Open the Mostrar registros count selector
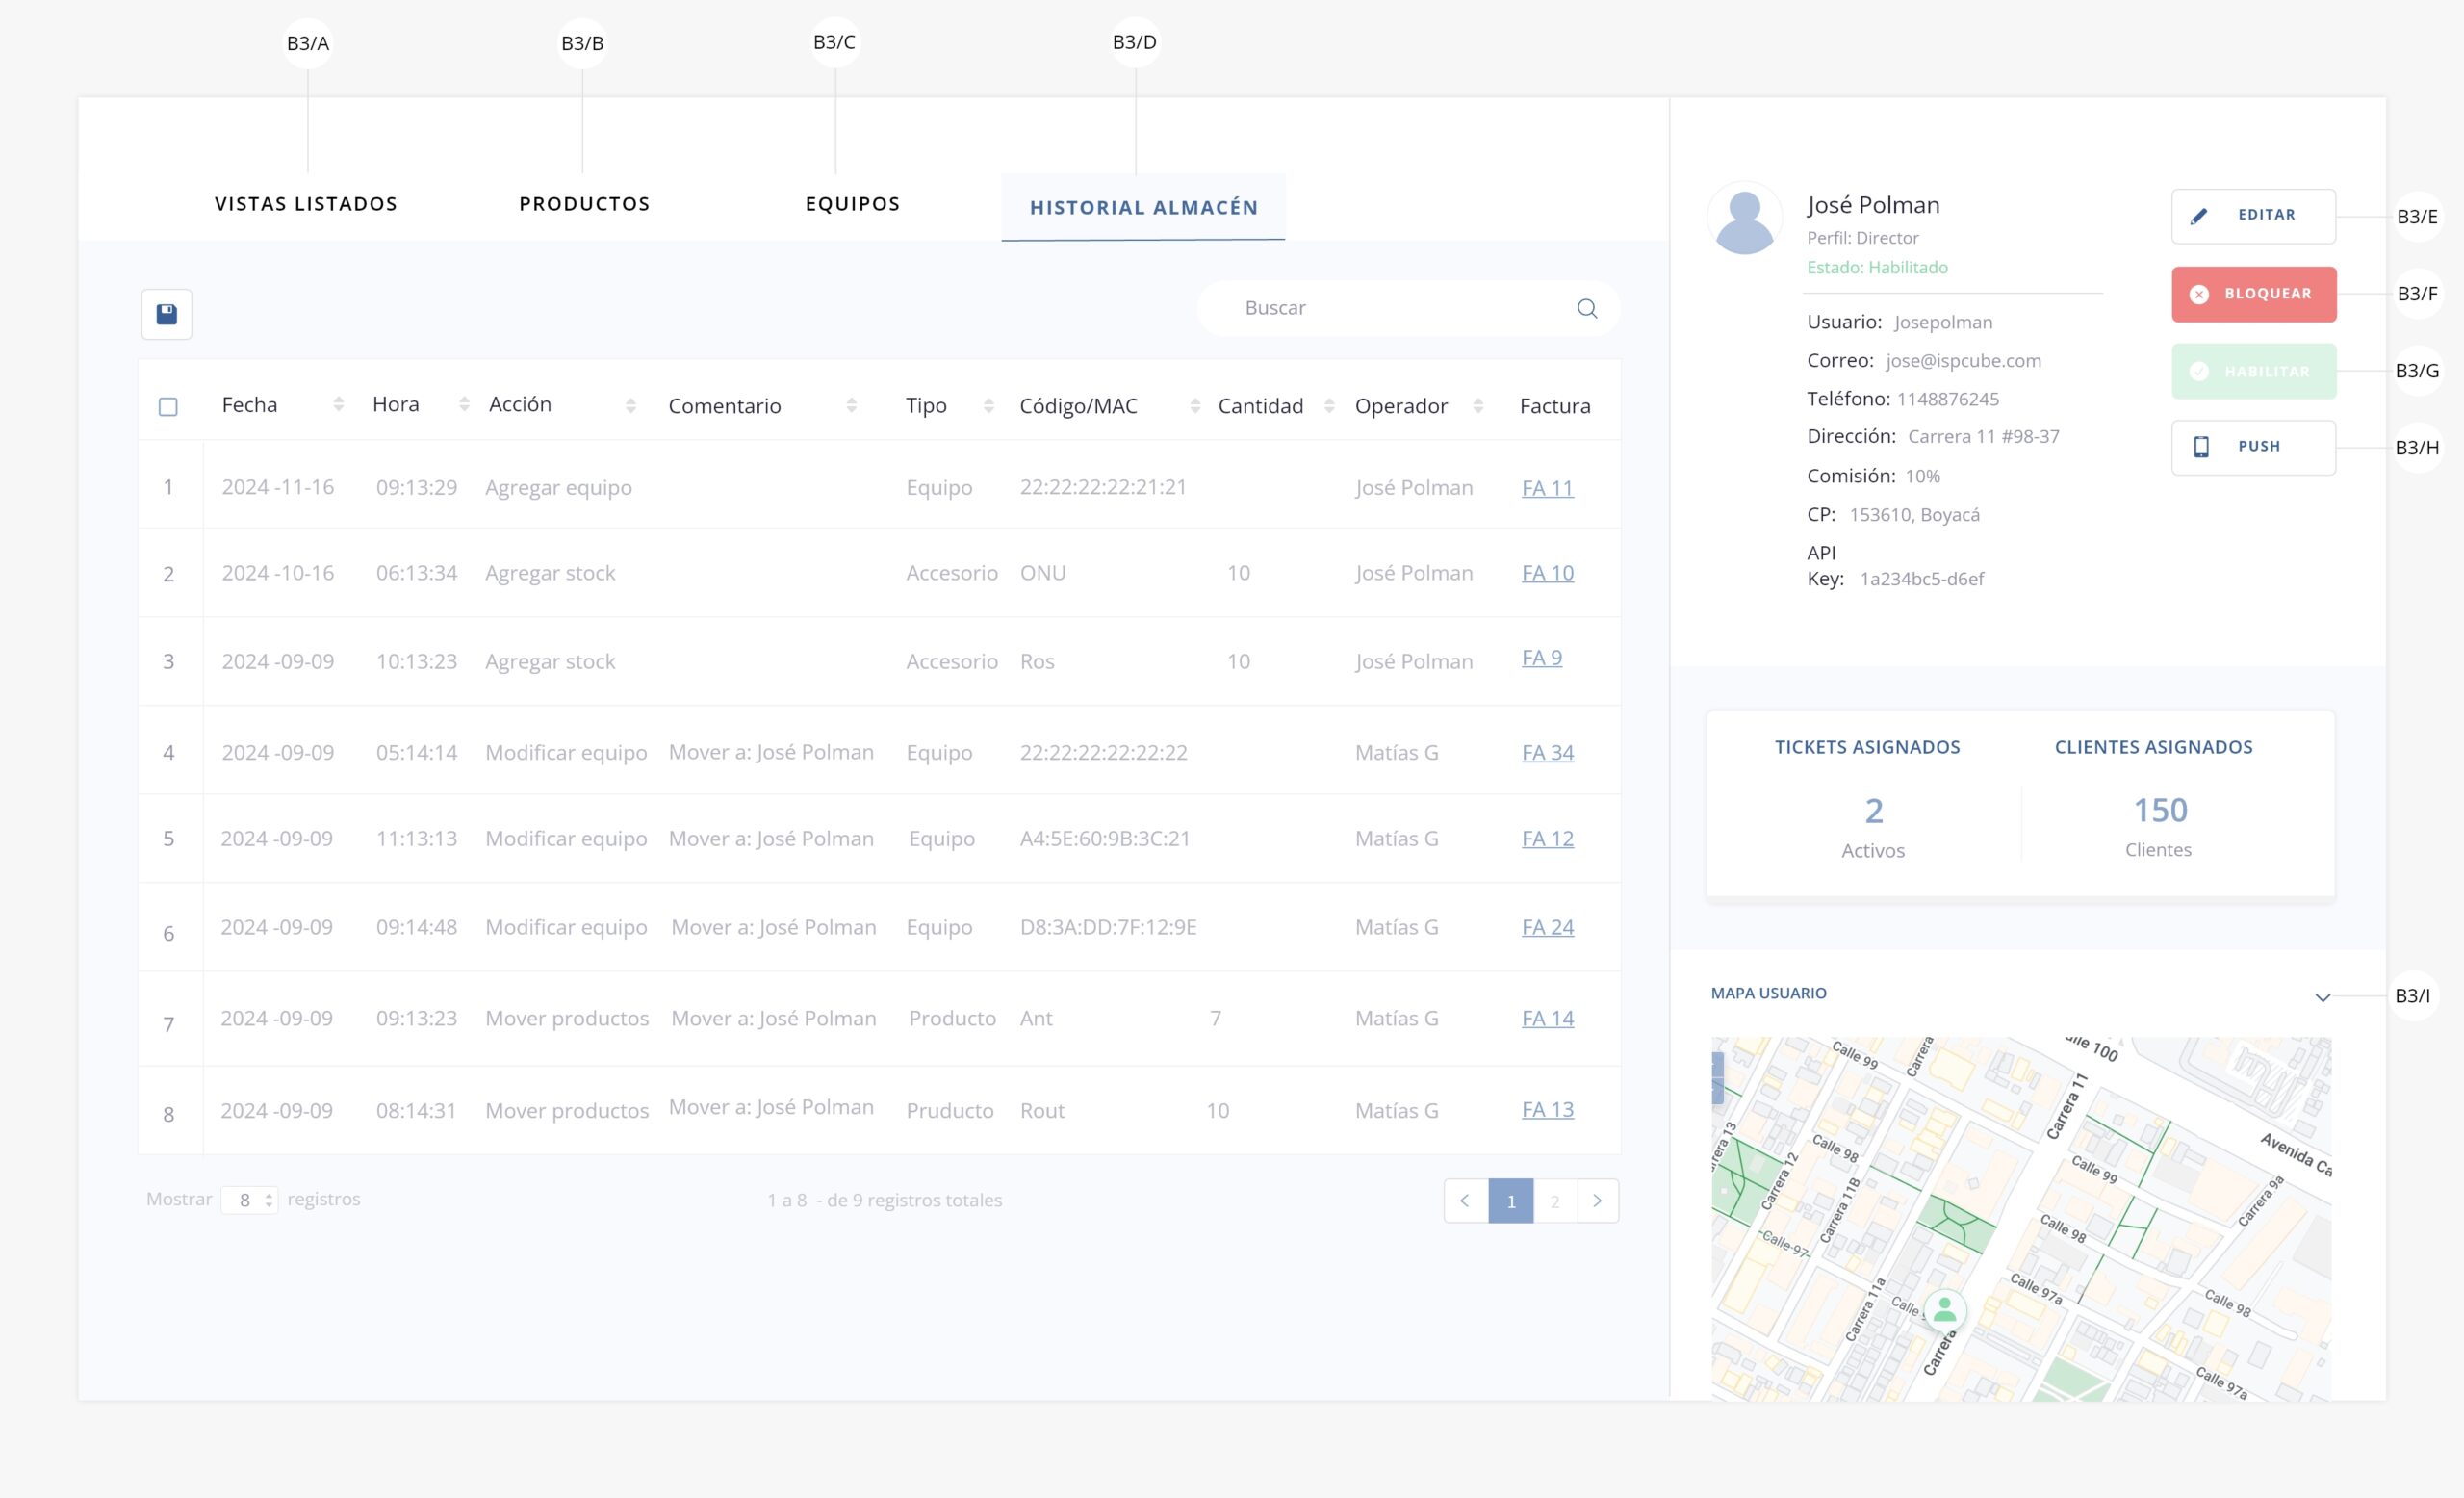This screenshot has height=1498, width=2464. pyautogui.click(x=249, y=1200)
